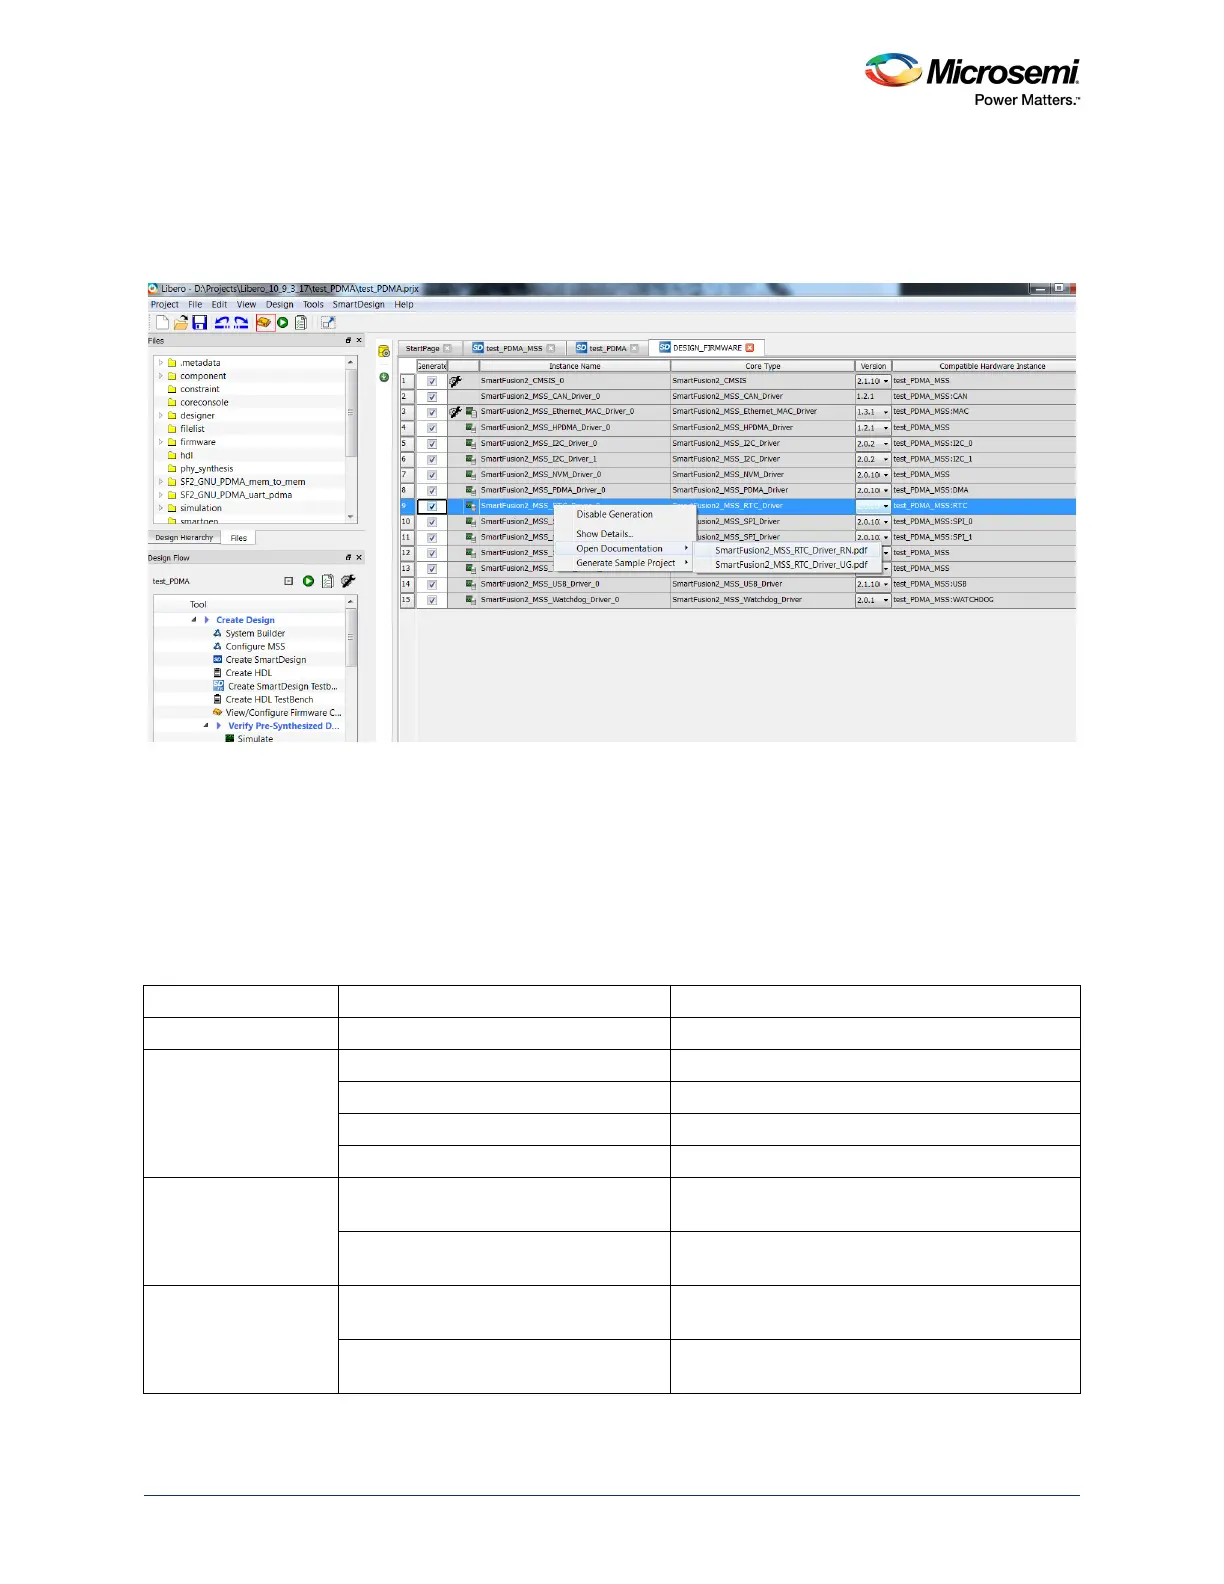
Task: Click the yellow database icon beside the table
Action: 384,351
